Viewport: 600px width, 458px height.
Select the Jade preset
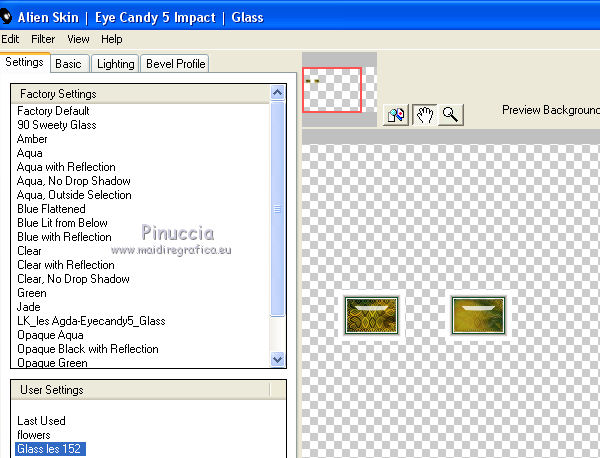click(x=29, y=307)
